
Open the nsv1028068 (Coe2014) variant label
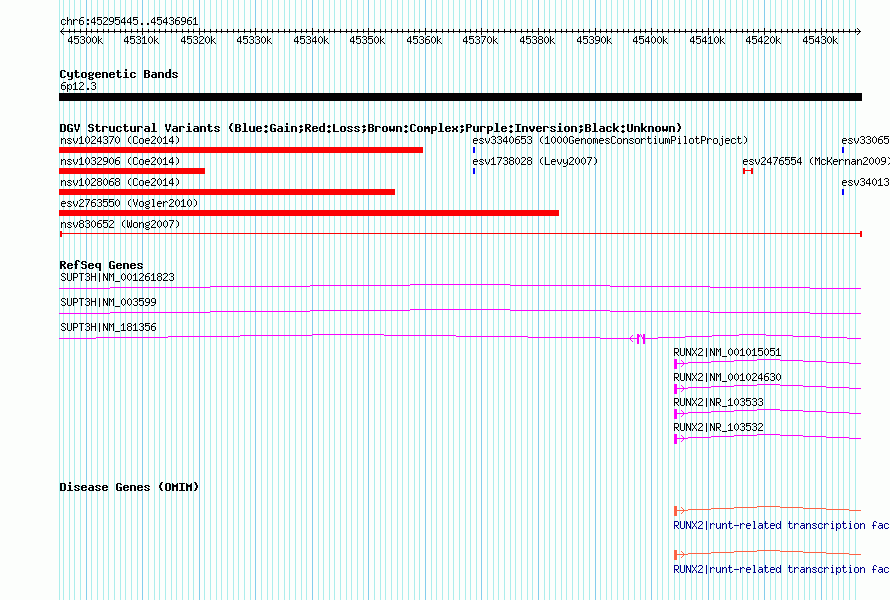click(120, 182)
